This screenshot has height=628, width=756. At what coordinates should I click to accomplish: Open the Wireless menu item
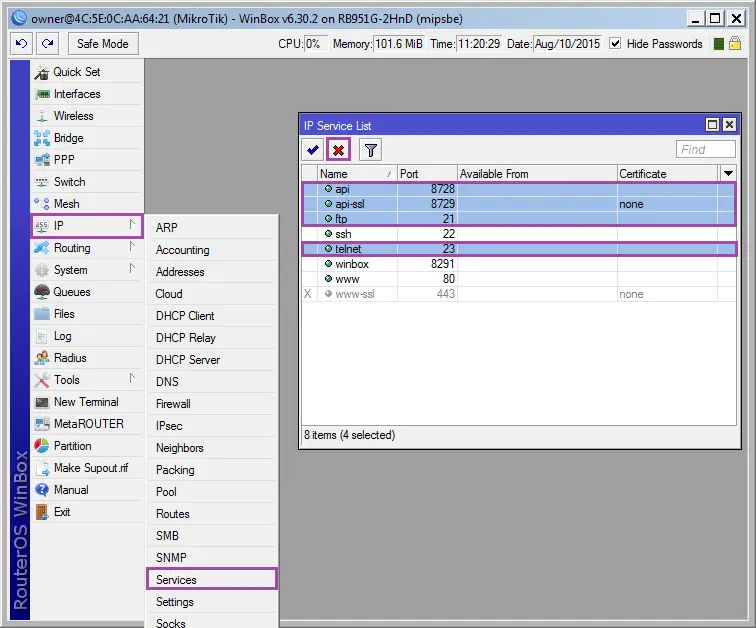(88, 116)
